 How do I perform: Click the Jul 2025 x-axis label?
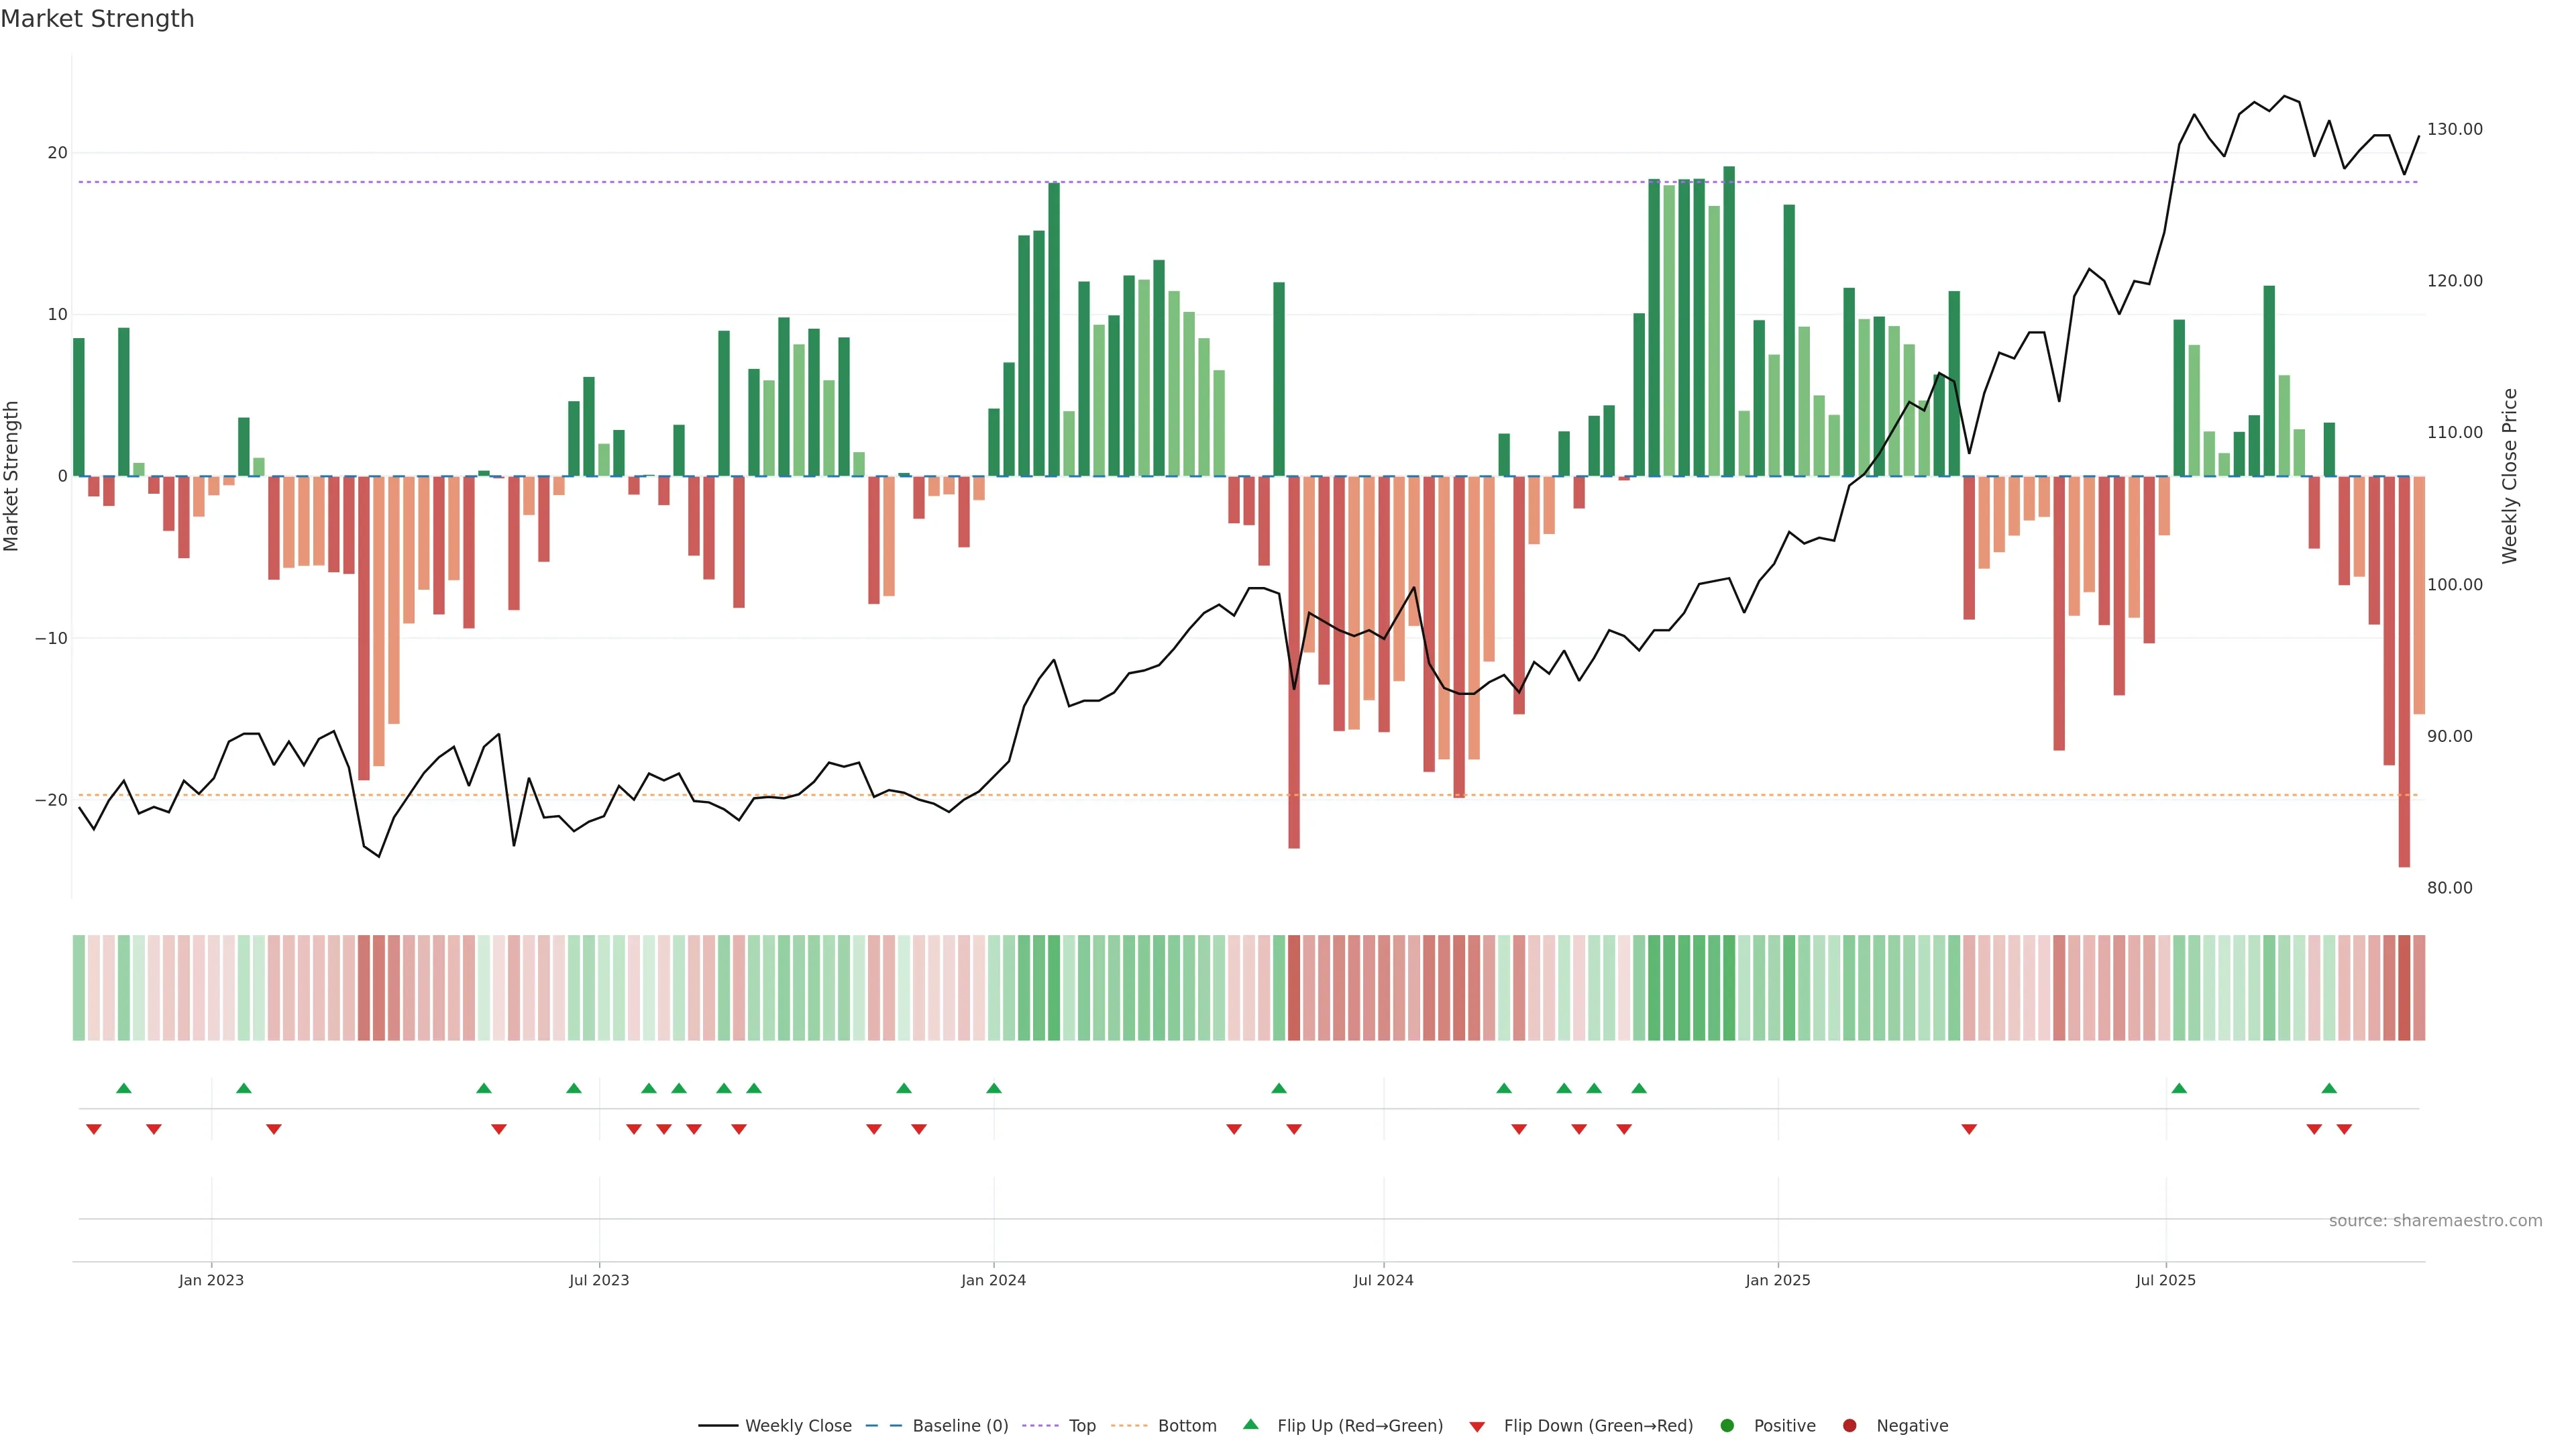pyautogui.click(x=2165, y=1280)
